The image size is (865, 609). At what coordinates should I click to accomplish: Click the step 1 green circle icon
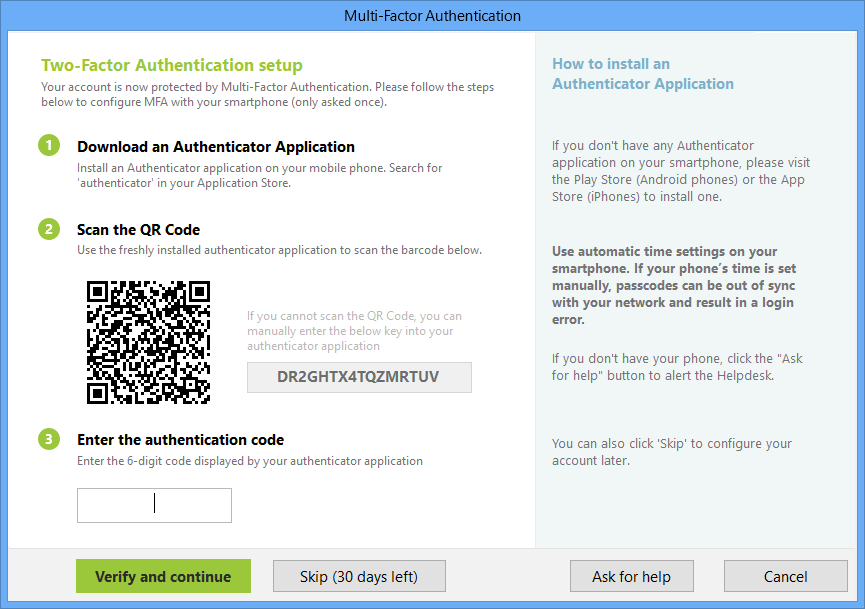[49, 146]
